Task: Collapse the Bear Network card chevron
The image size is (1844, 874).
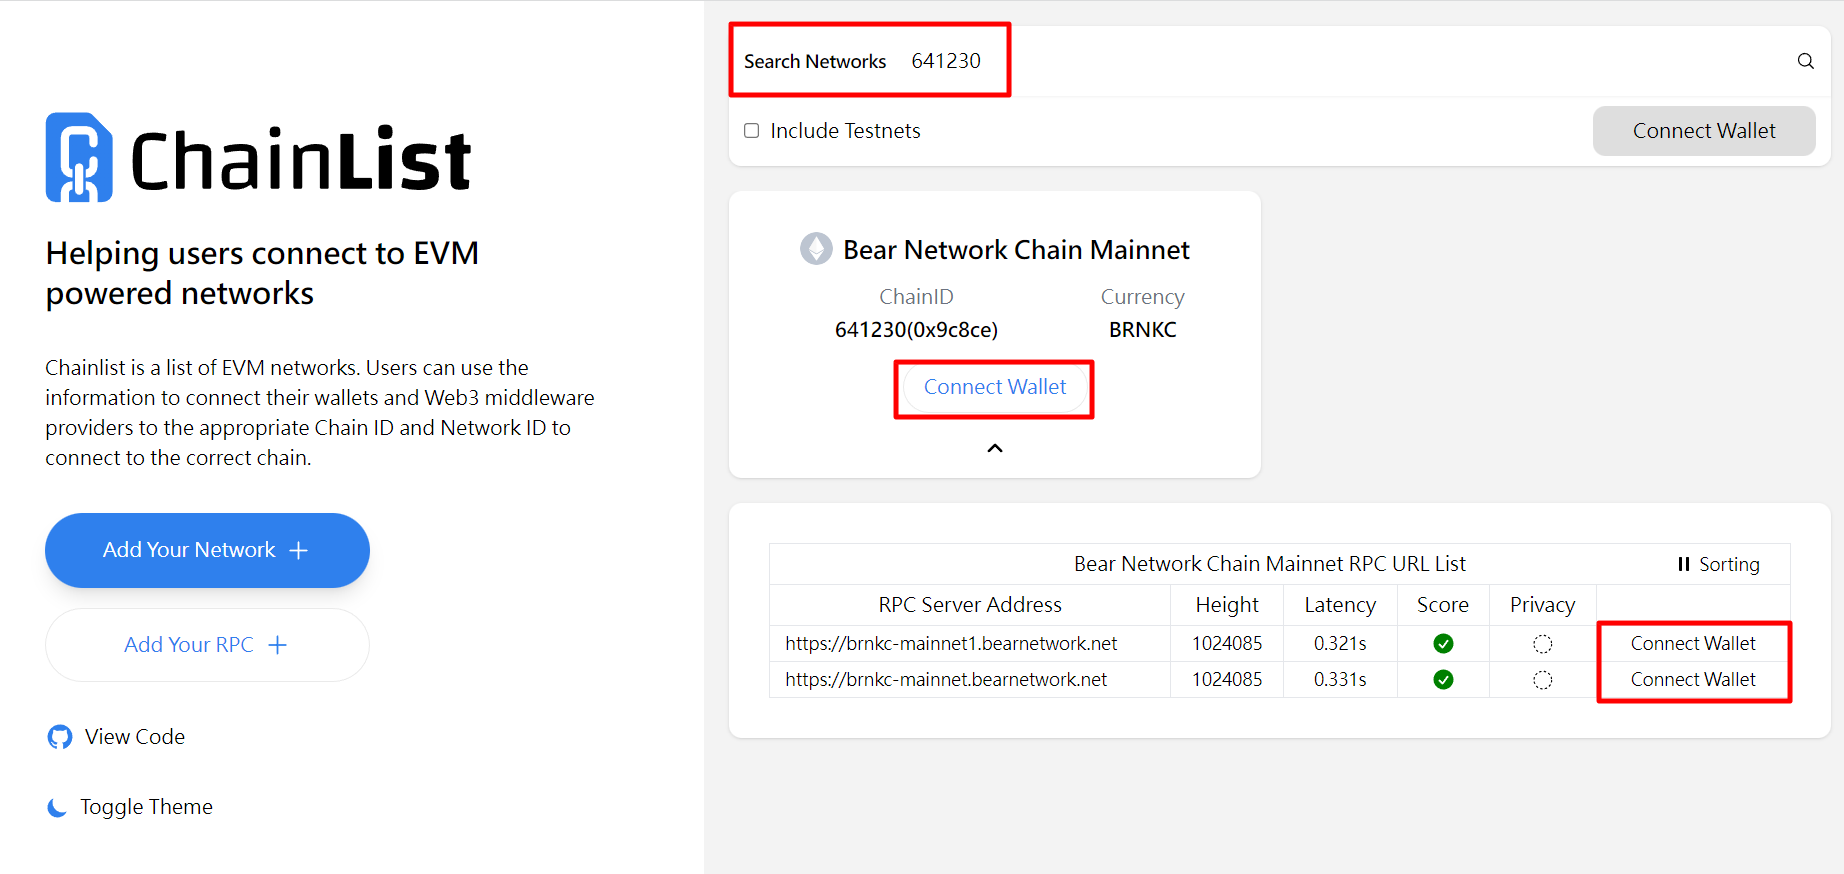Action: (994, 448)
